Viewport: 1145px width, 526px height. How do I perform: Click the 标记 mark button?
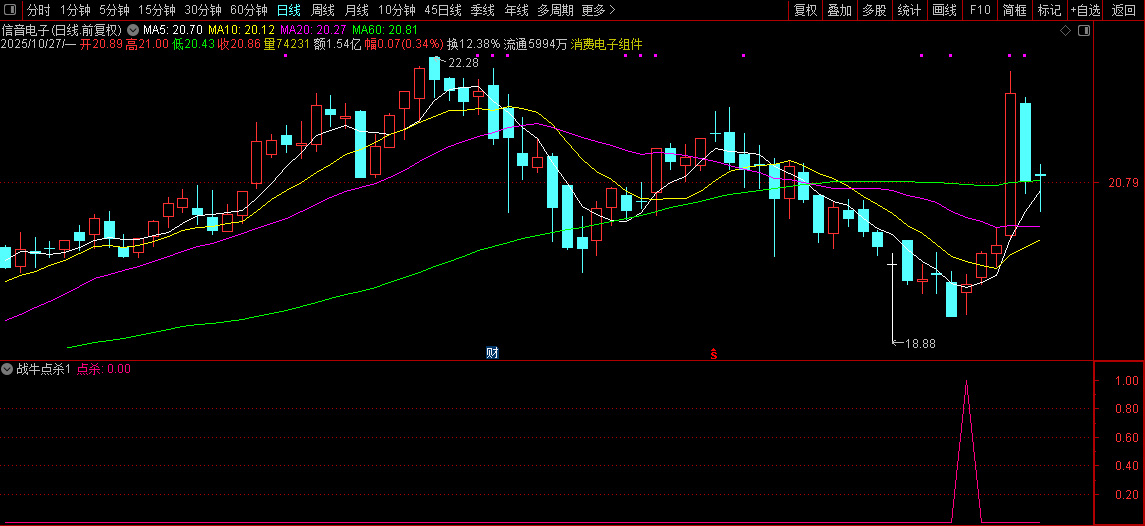pos(1049,10)
